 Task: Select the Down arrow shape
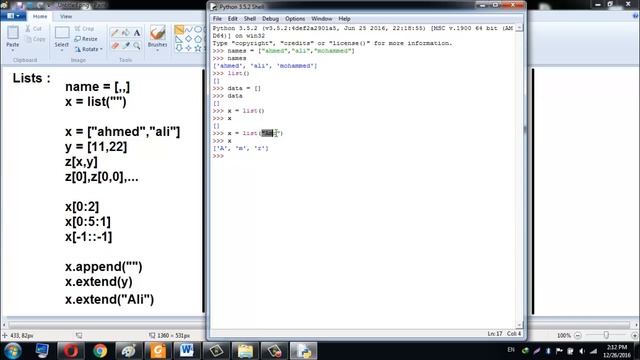click(x=179, y=48)
